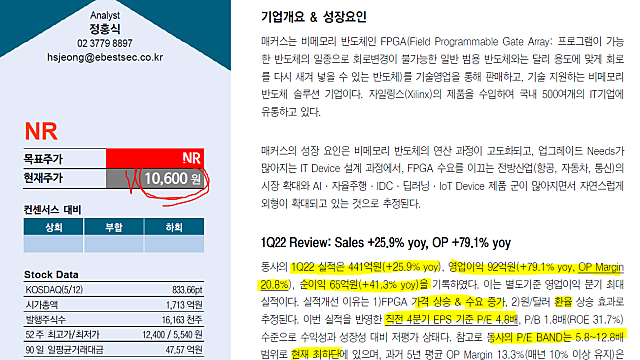Select the 부합 consensus column header
640x360 pixels.
(114, 227)
